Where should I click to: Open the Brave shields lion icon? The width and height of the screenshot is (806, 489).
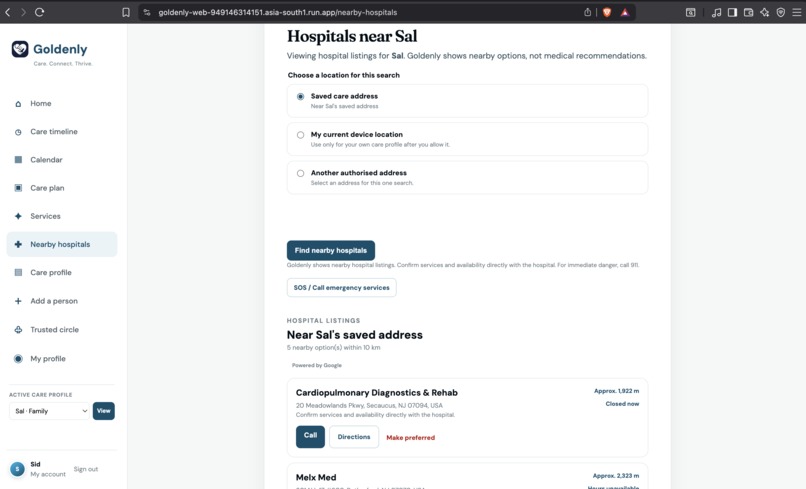click(607, 12)
